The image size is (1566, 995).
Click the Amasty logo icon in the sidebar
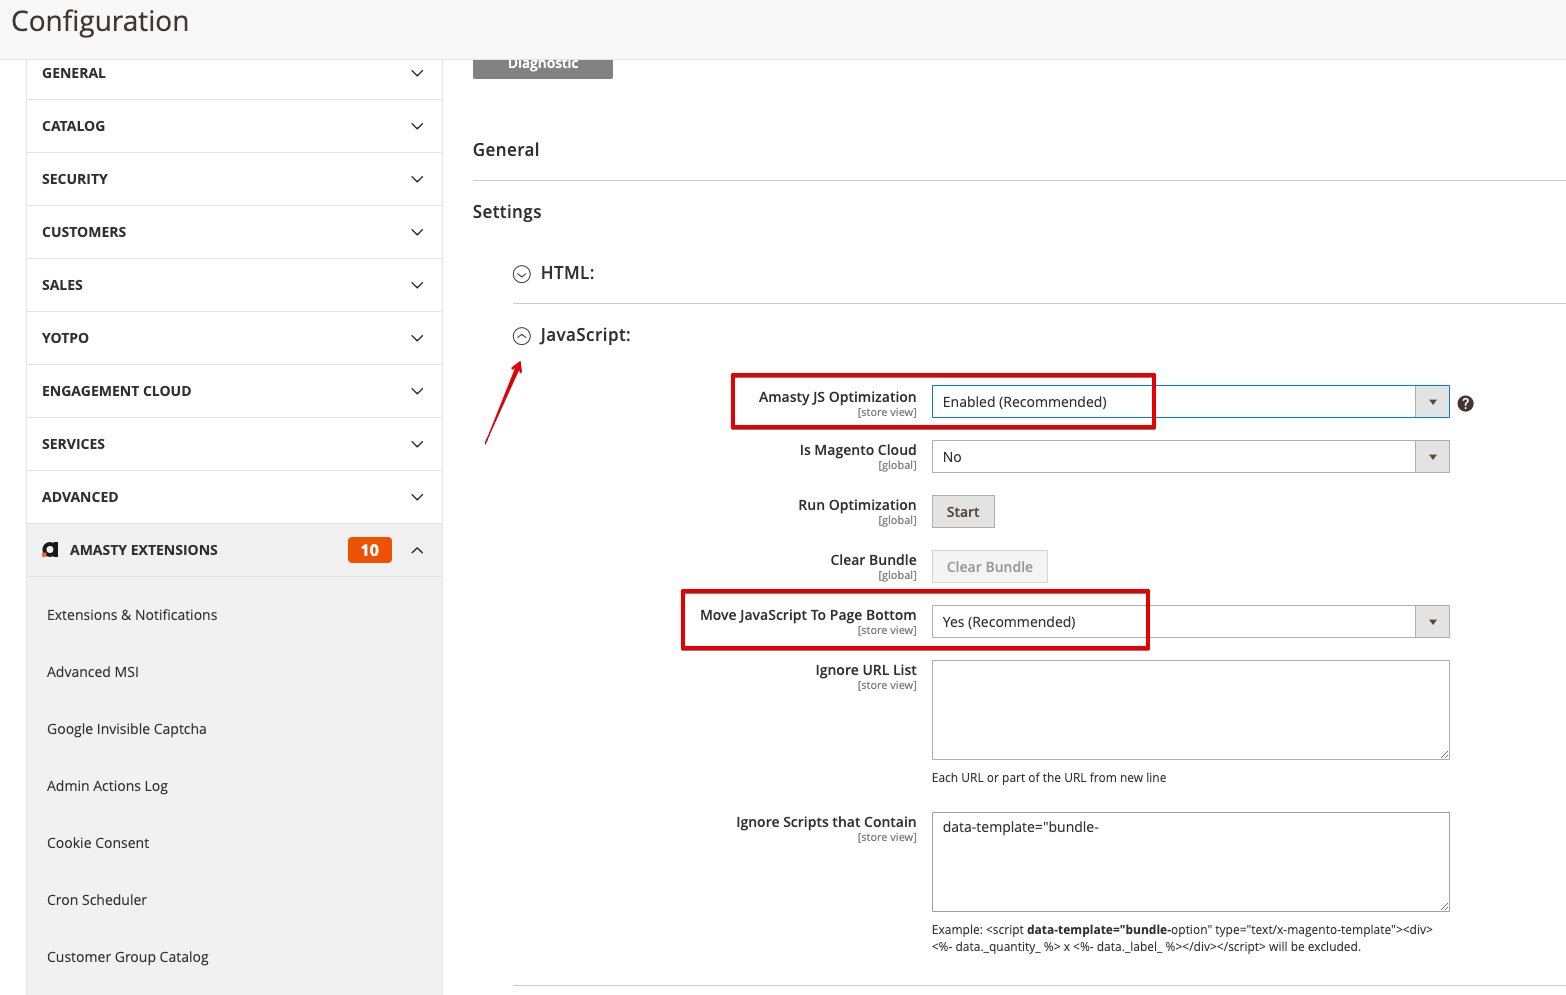coord(50,549)
